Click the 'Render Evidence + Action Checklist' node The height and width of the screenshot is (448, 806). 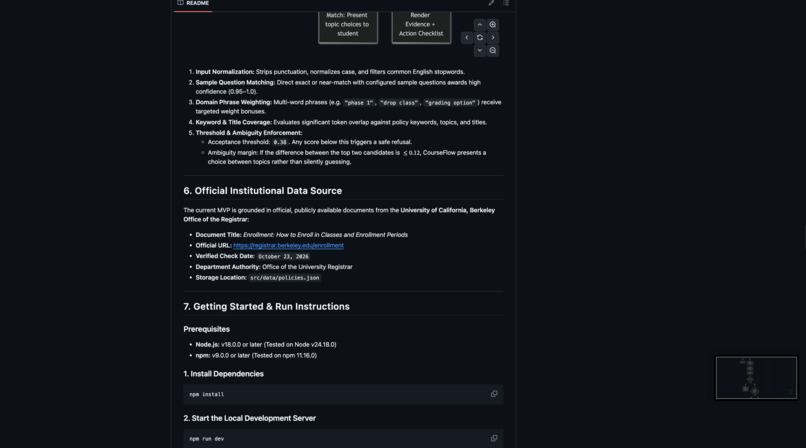click(x=421, y=25)
